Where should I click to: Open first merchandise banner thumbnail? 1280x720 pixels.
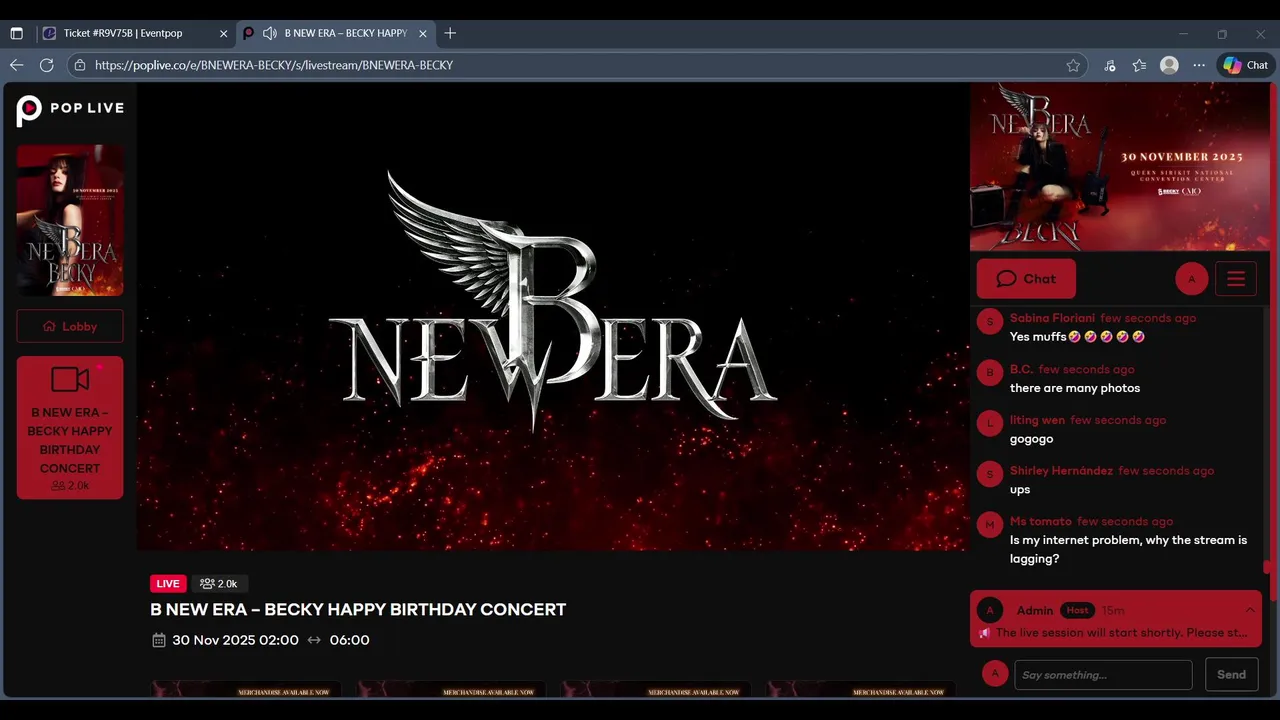[x=246, y=689]
